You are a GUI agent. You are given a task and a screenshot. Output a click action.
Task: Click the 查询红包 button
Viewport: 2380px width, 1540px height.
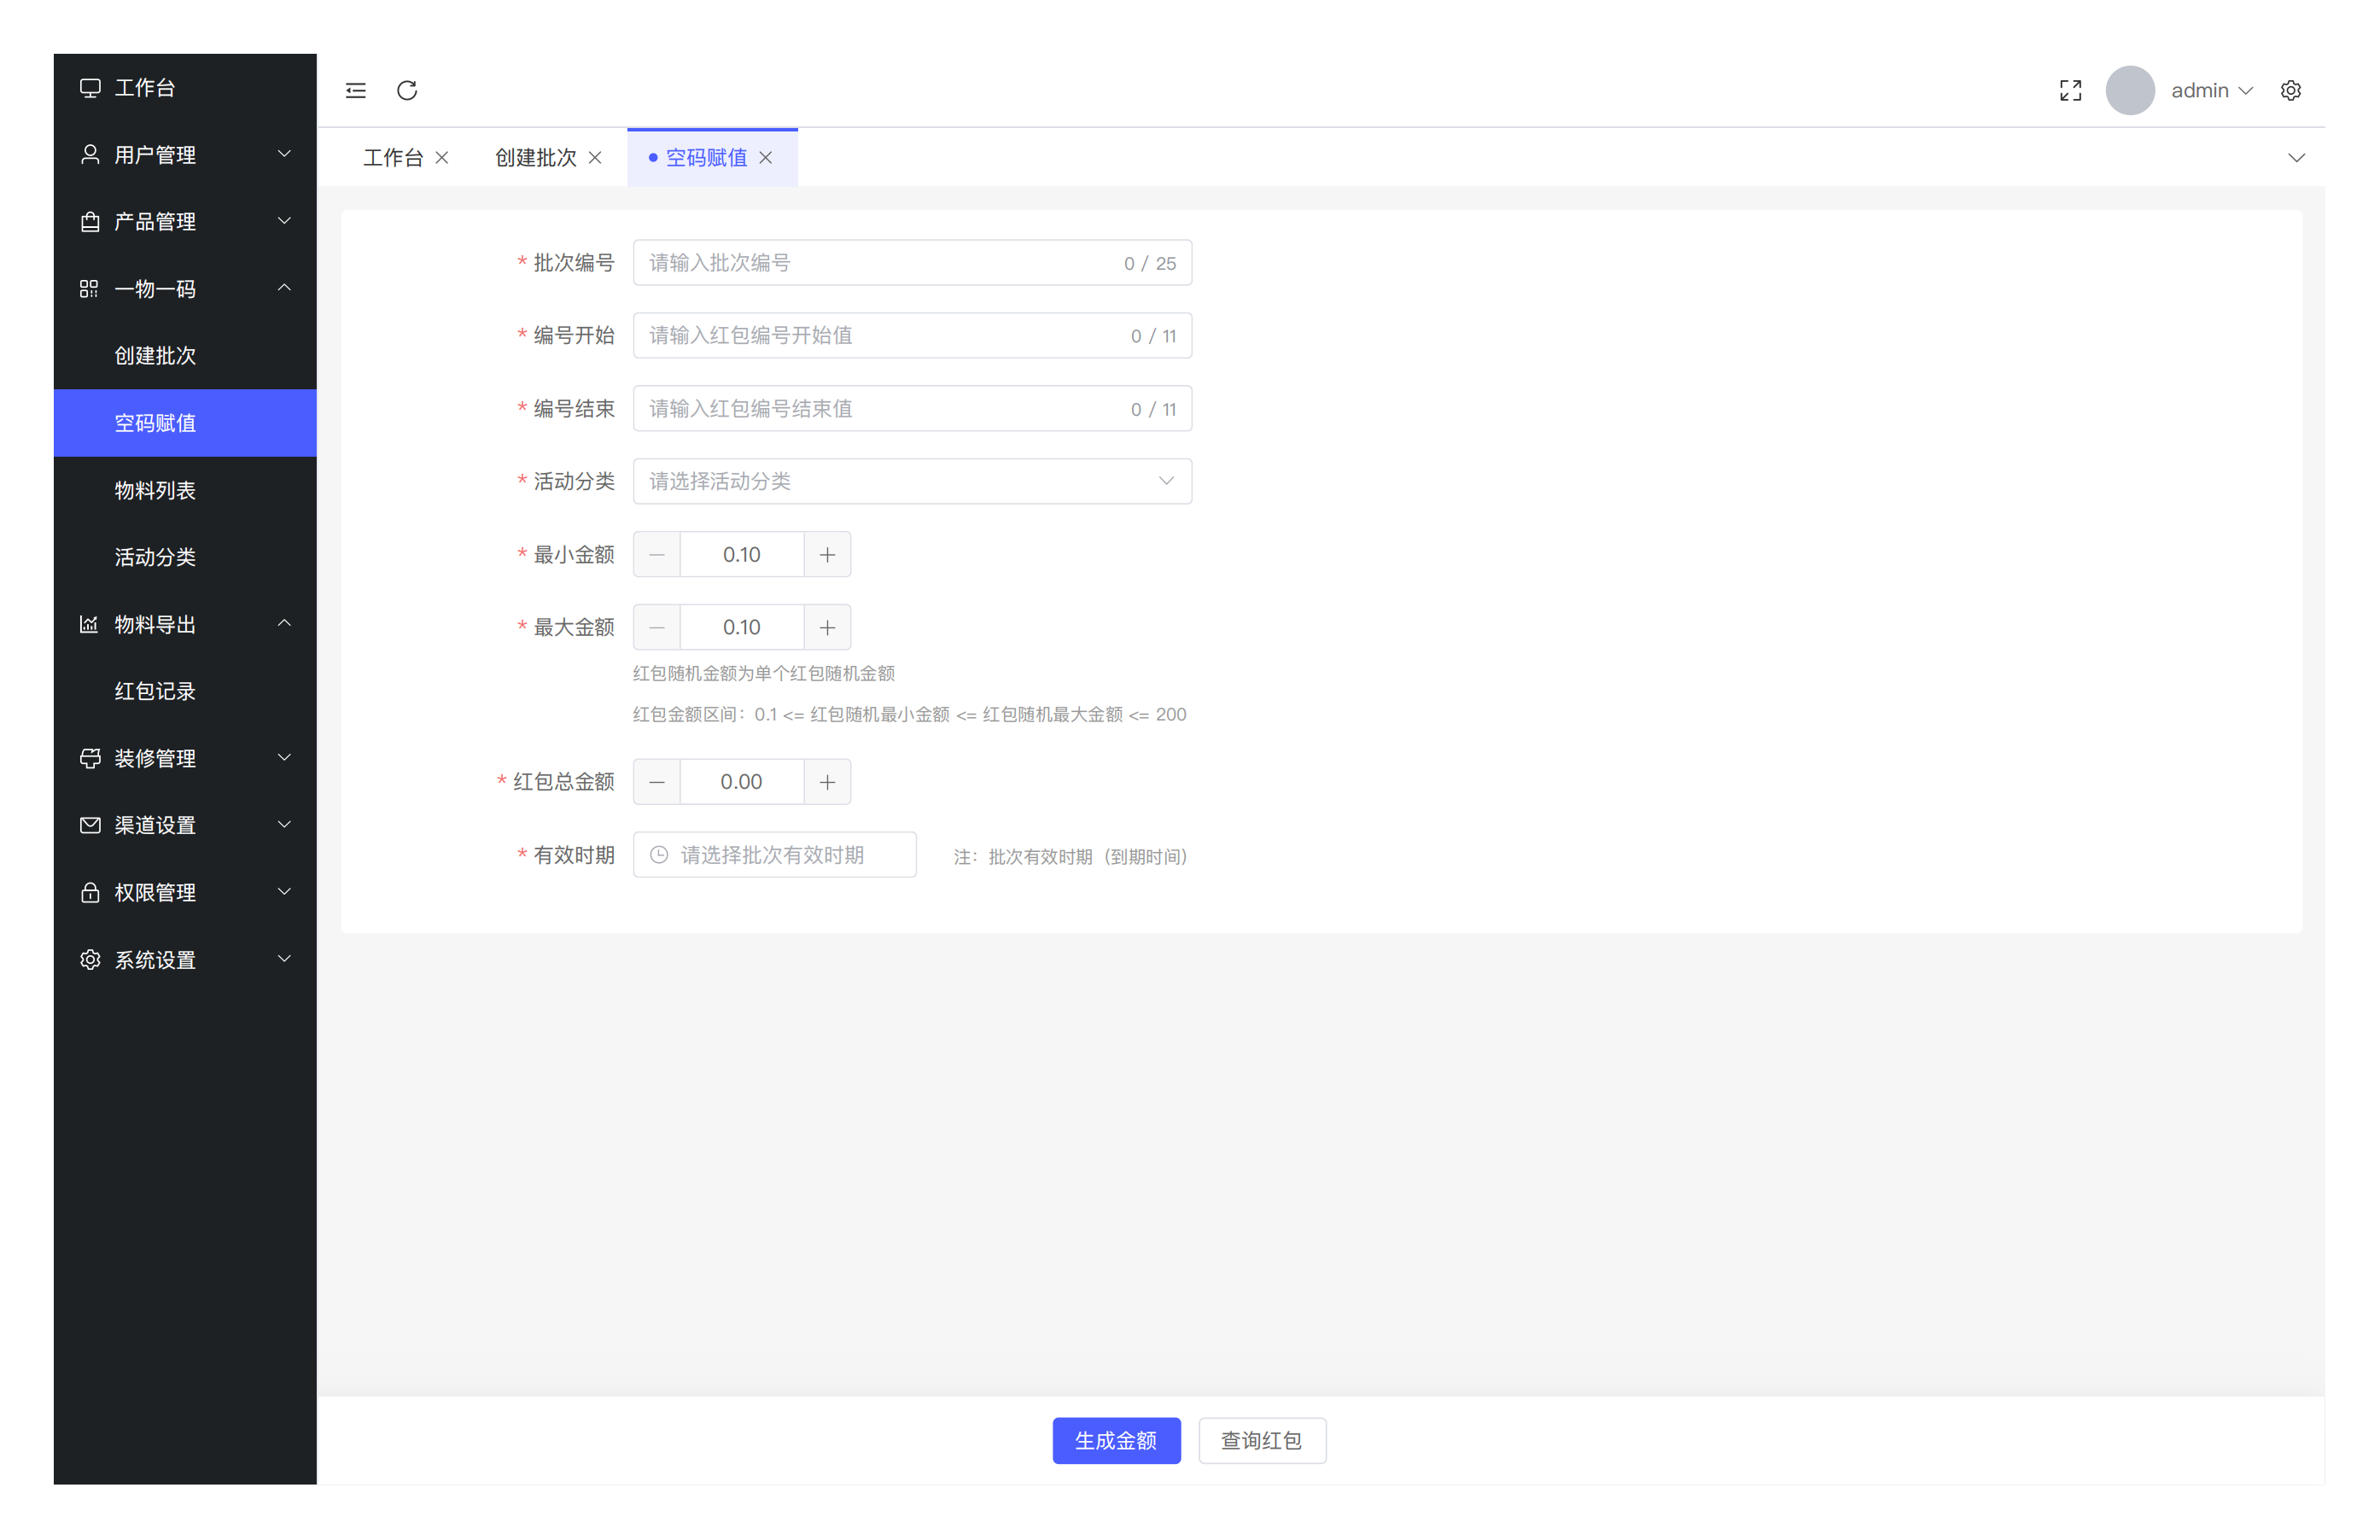pos(1261,1440)
